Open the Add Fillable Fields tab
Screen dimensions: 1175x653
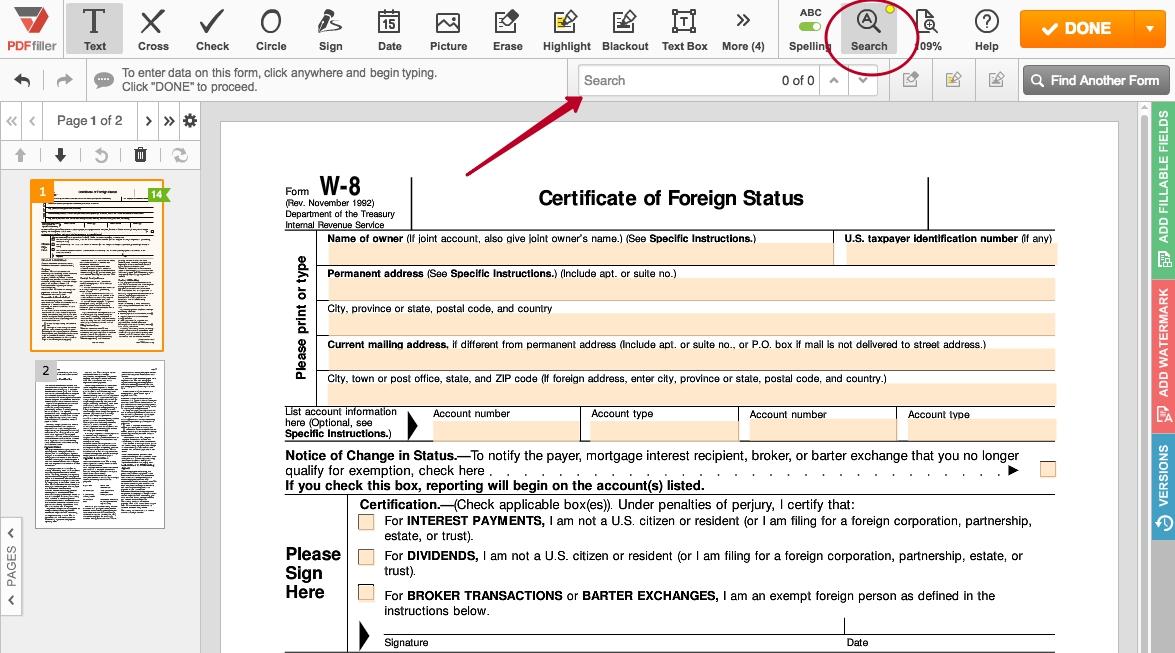click(1163, 190)
